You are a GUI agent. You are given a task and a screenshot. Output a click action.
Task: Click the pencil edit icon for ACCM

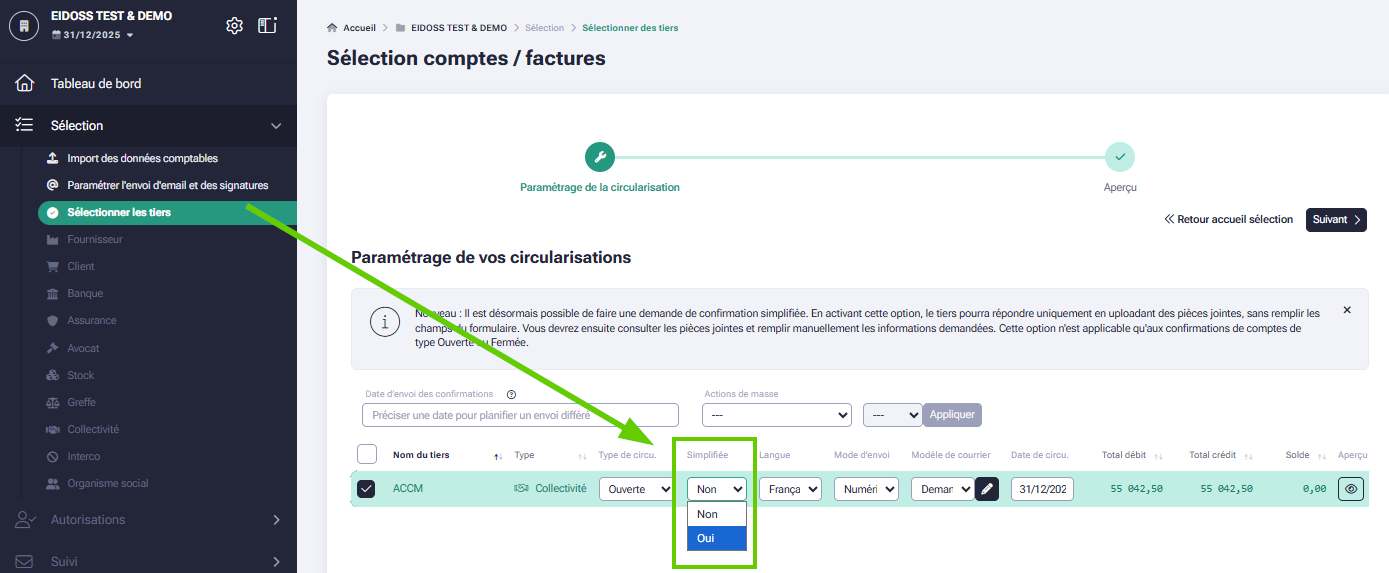pos(987,489)
